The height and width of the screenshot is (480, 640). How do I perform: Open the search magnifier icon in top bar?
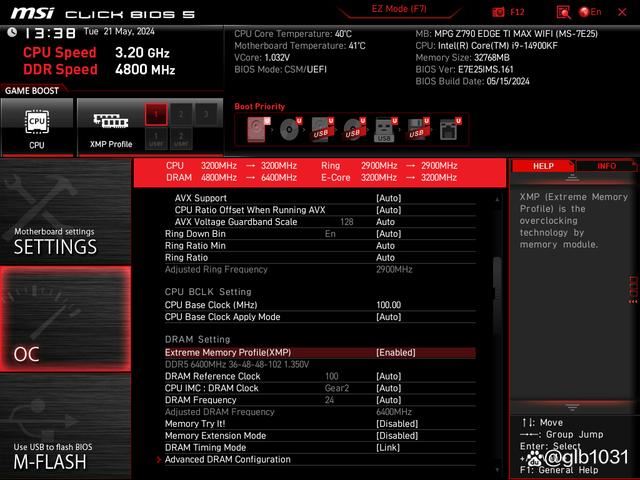click(563, 11)
